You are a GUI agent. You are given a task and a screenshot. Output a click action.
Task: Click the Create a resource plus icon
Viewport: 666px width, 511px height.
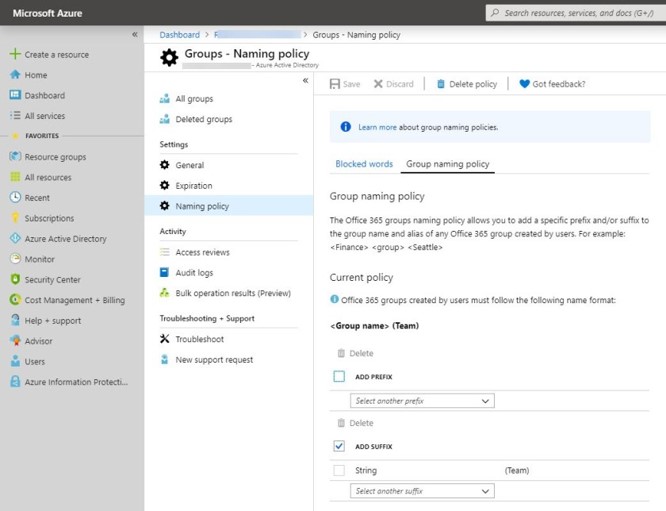15,54
